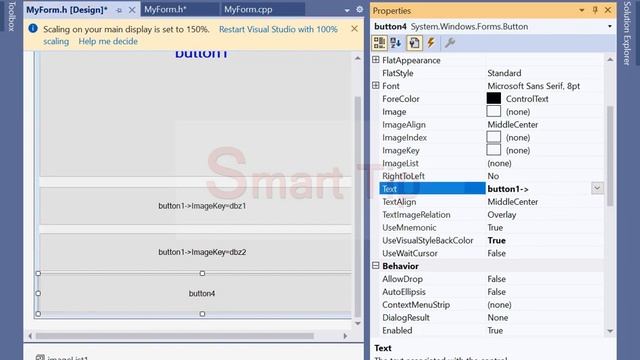Screen dimensions: 640x360
Task: Open the document tabs overflow dropdown
Action: 347,11
